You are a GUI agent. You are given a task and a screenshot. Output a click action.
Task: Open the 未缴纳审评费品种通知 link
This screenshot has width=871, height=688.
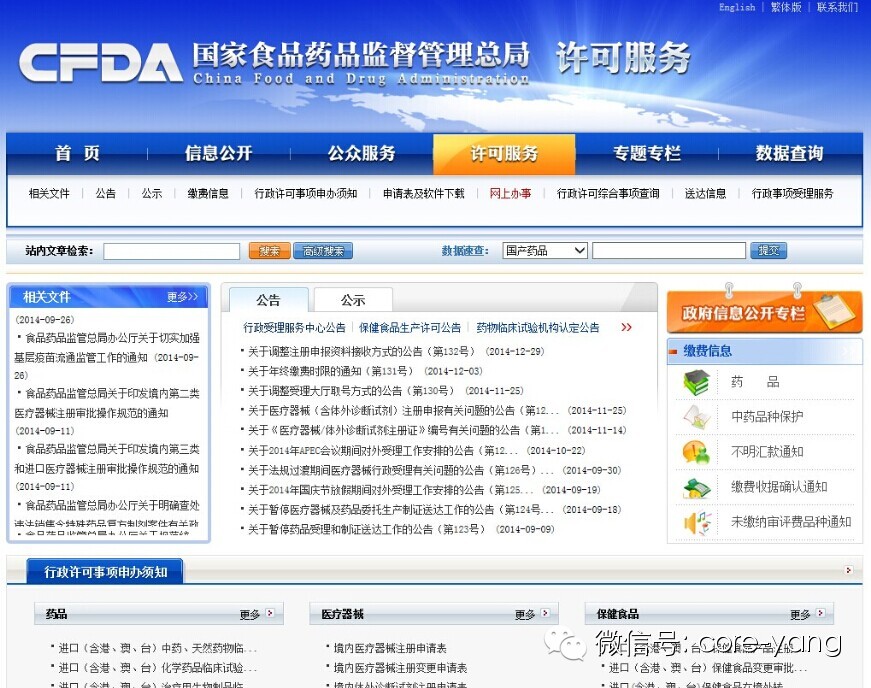pos(791,522)
